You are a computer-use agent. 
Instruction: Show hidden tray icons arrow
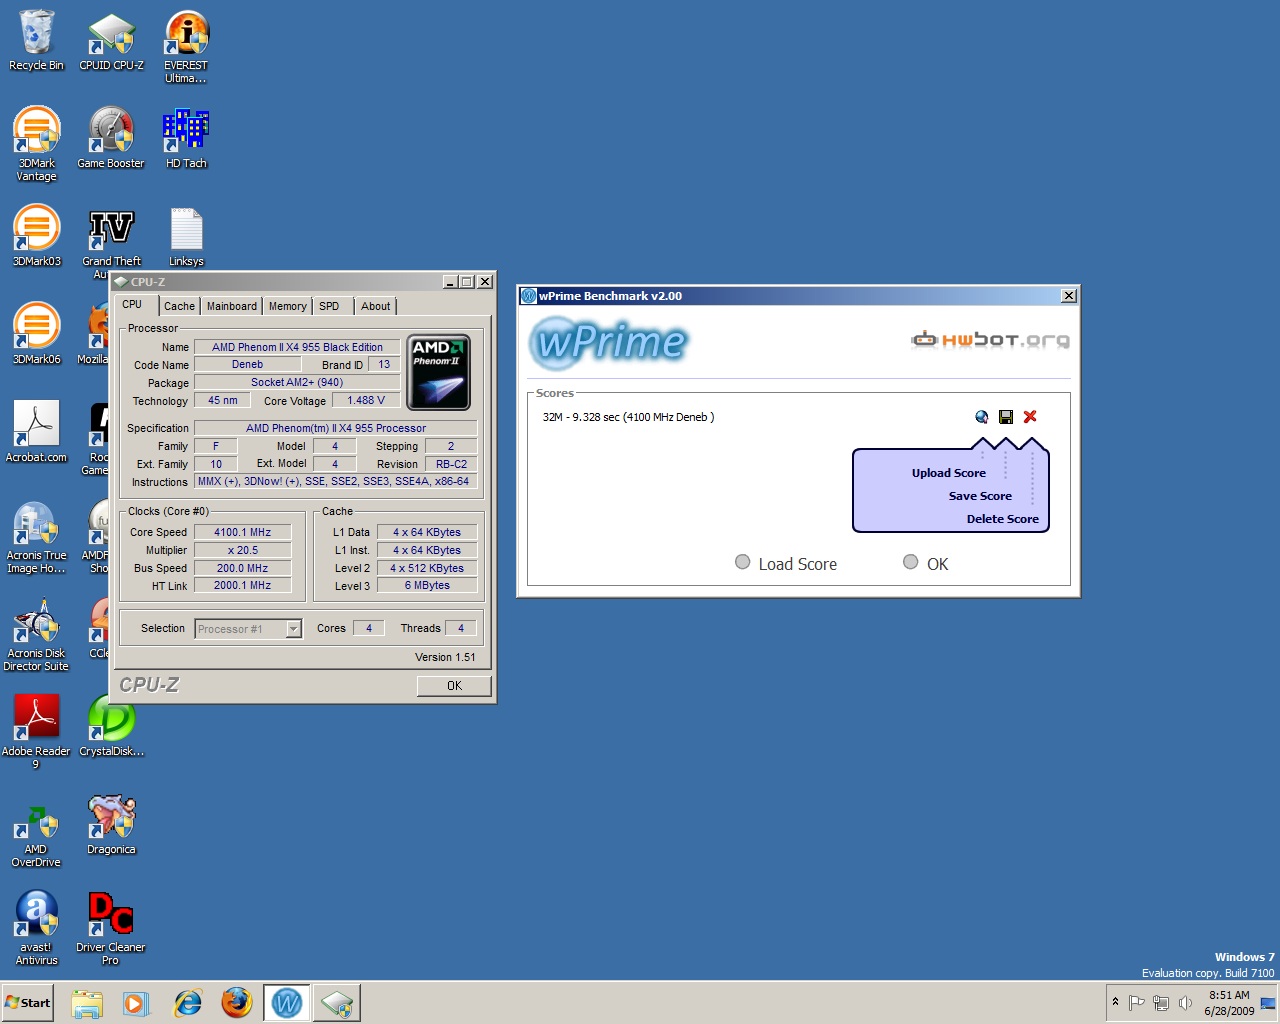tap(1115, 1002)
